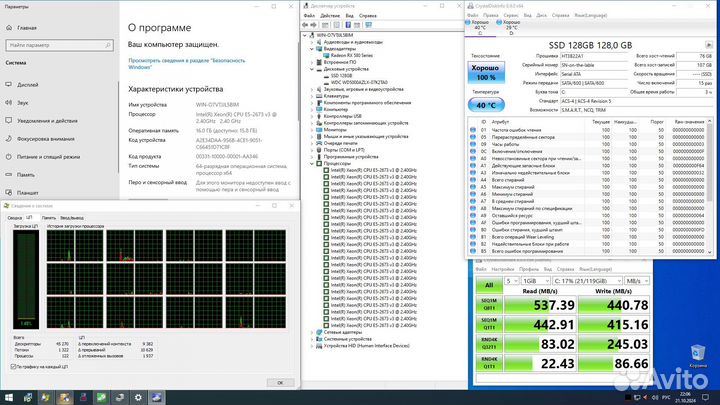This screenshot has width=720, height=405.
Task: Click the 40 °C temperature button
Action: [486, 105]
